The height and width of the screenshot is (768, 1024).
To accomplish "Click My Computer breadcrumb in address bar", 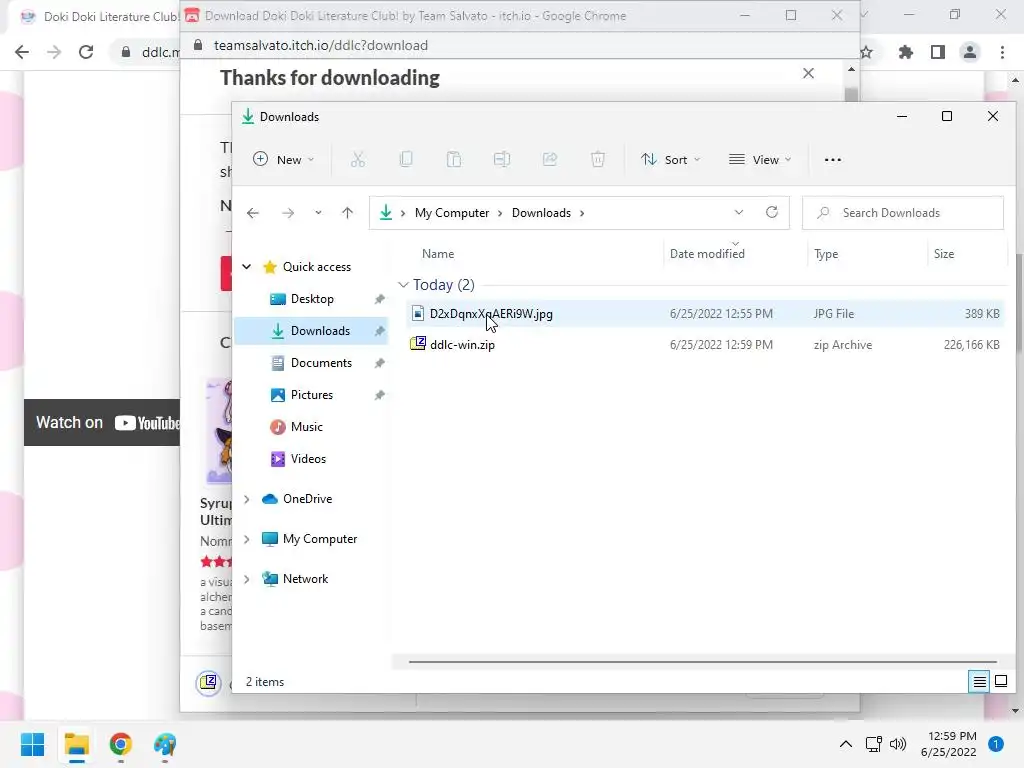I will (452, 213).
